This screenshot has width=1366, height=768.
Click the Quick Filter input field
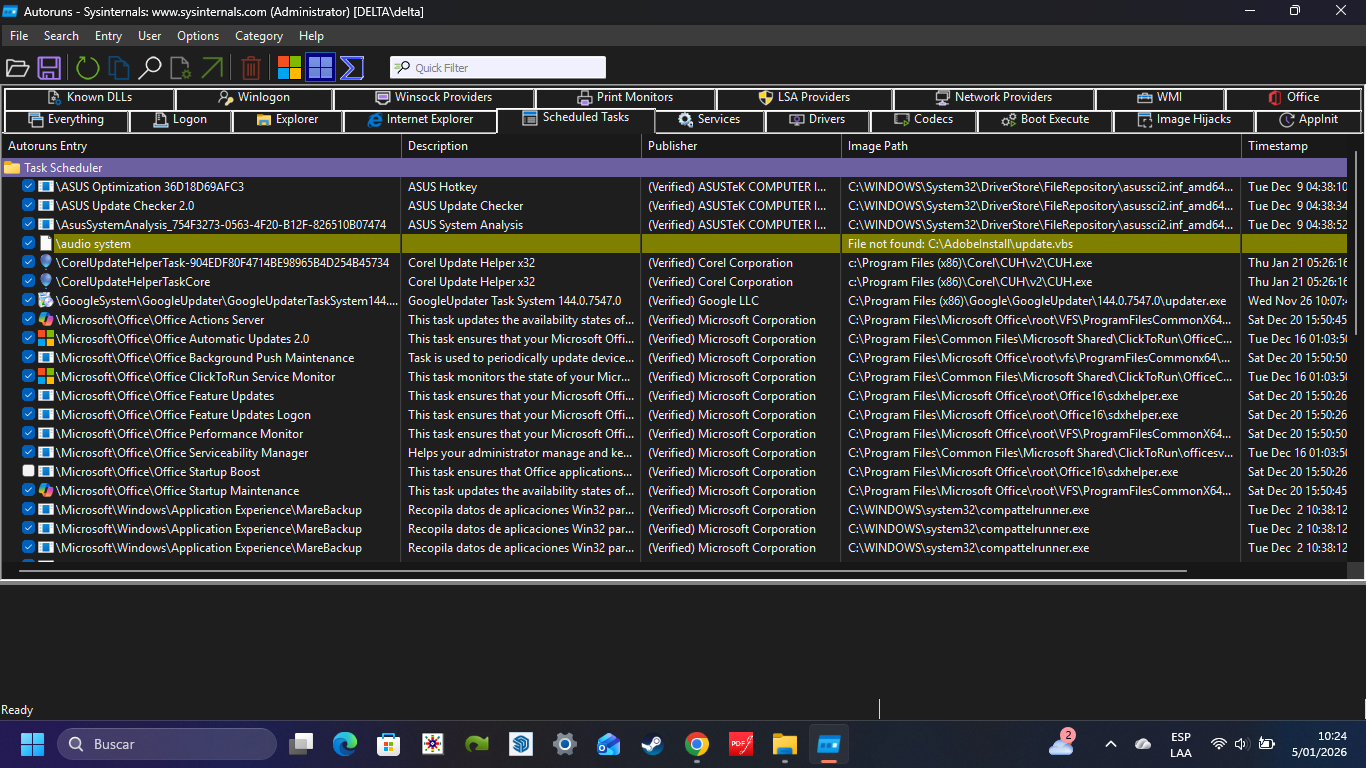[x=498, y=68]
